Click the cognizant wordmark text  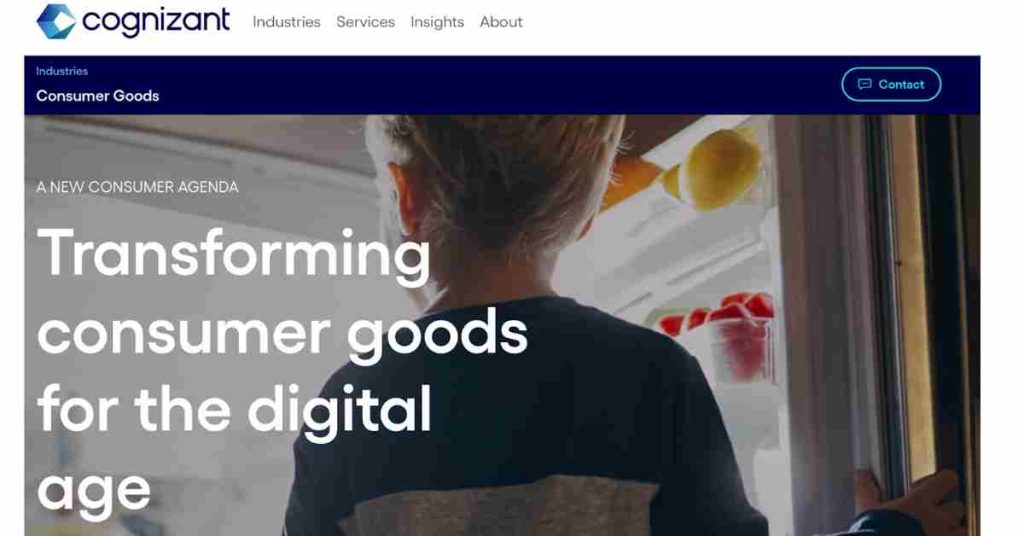tap(156, 22)
